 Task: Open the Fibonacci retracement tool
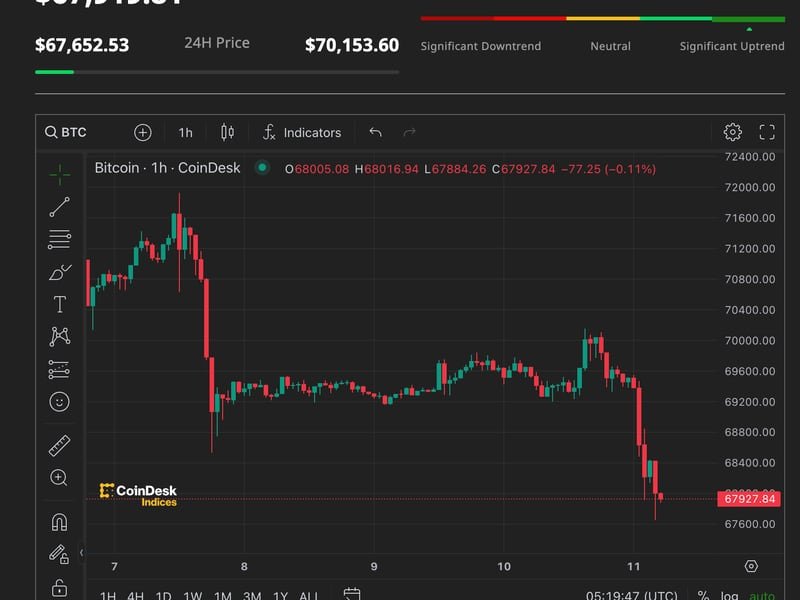click(x=59, y=240)
